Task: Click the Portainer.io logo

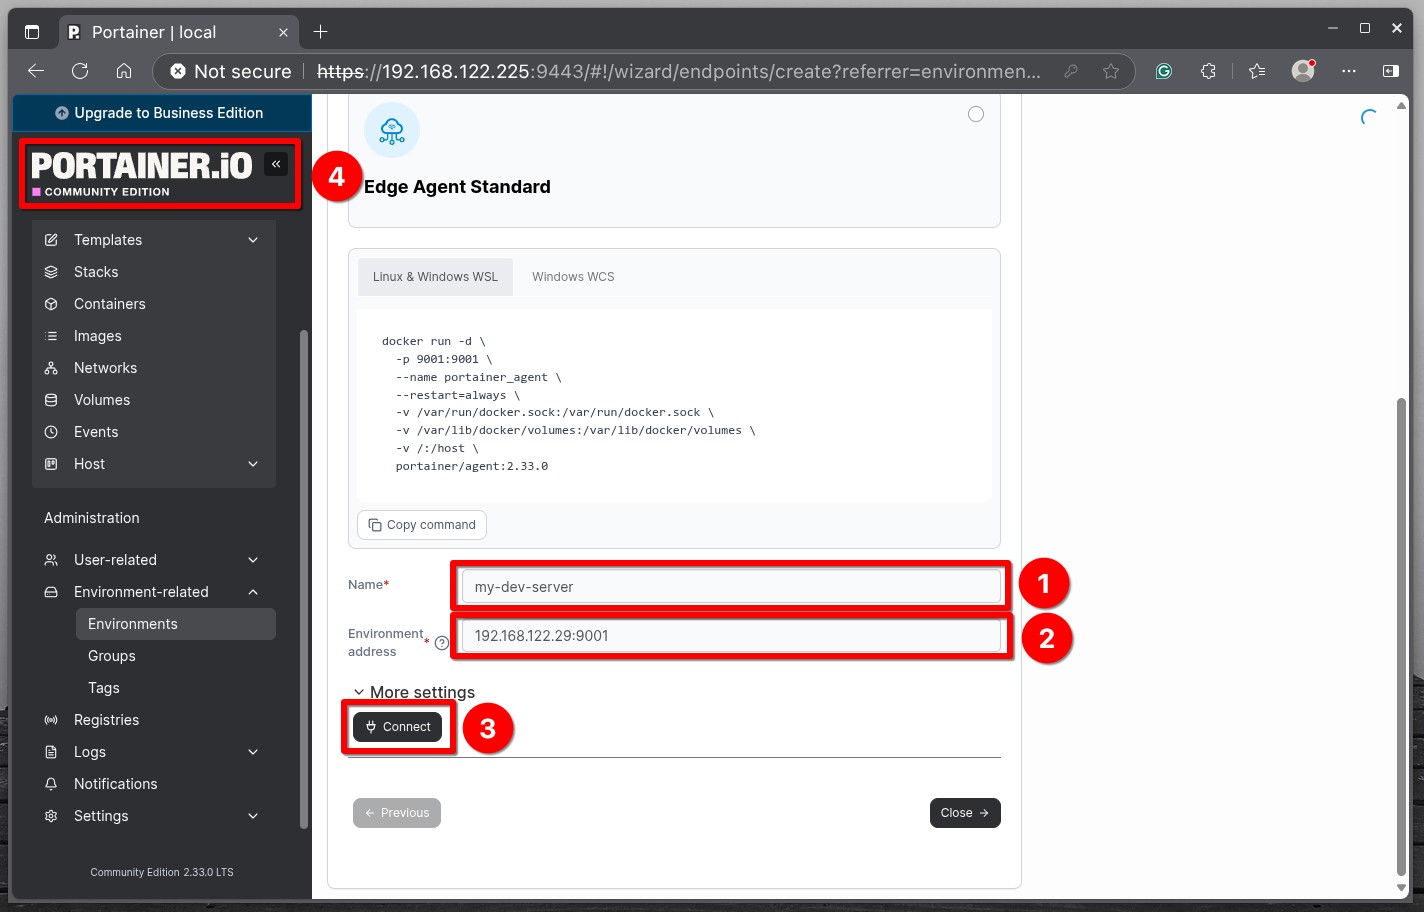Action: point(142,173)
